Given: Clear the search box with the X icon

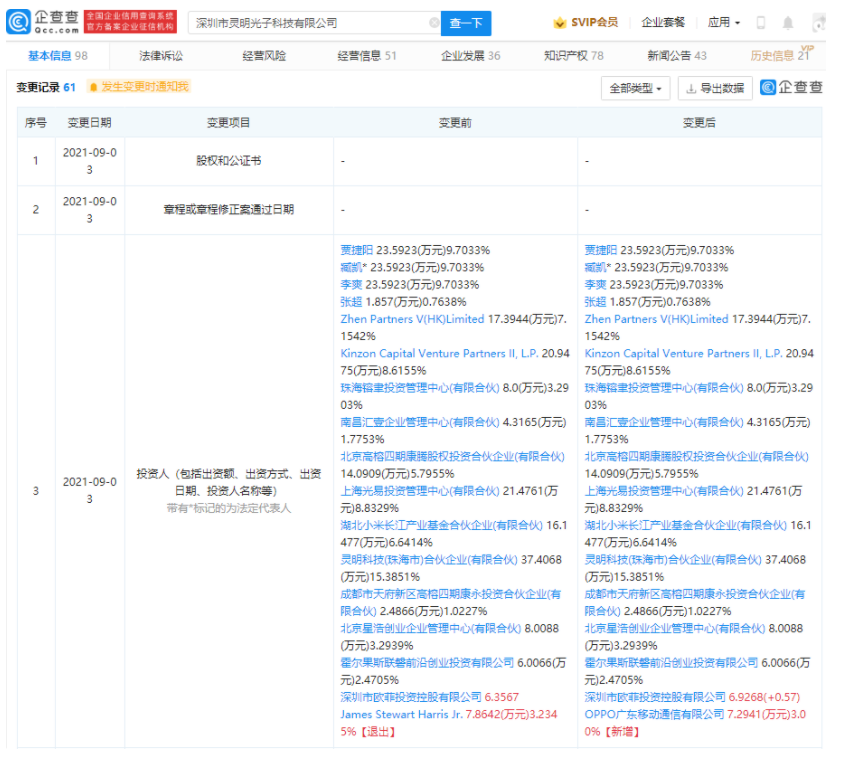Looking at the screenshot, I should point(433,22).
